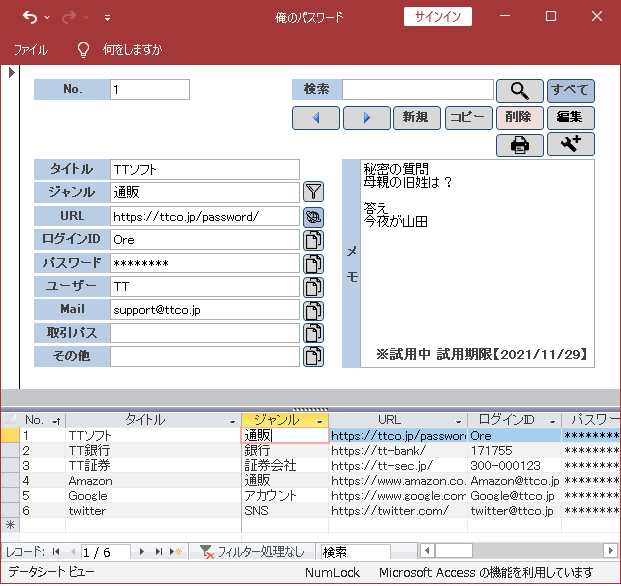
Task: Copy Mail with its clipboard icon
Action: tap(313, 310)
